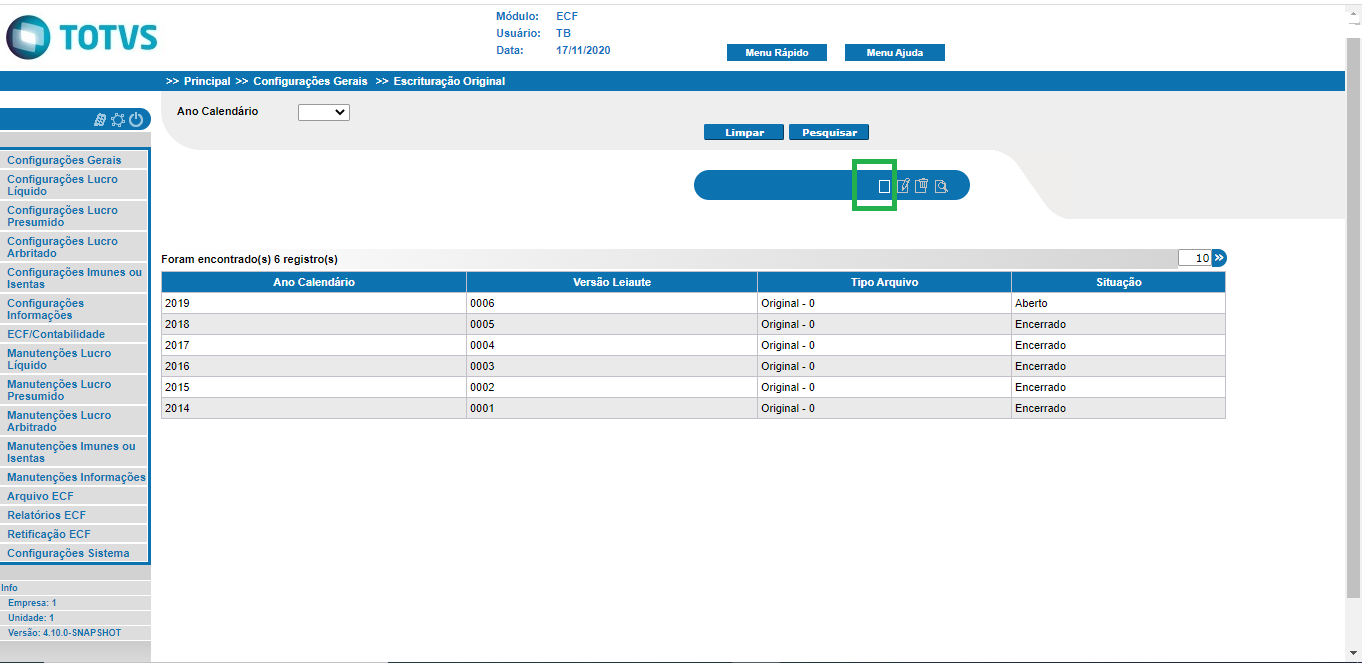Screen dimensions: 1366x663
Task: Open Arquivo ECF sidebar menu
Action: tap(75, 496)
